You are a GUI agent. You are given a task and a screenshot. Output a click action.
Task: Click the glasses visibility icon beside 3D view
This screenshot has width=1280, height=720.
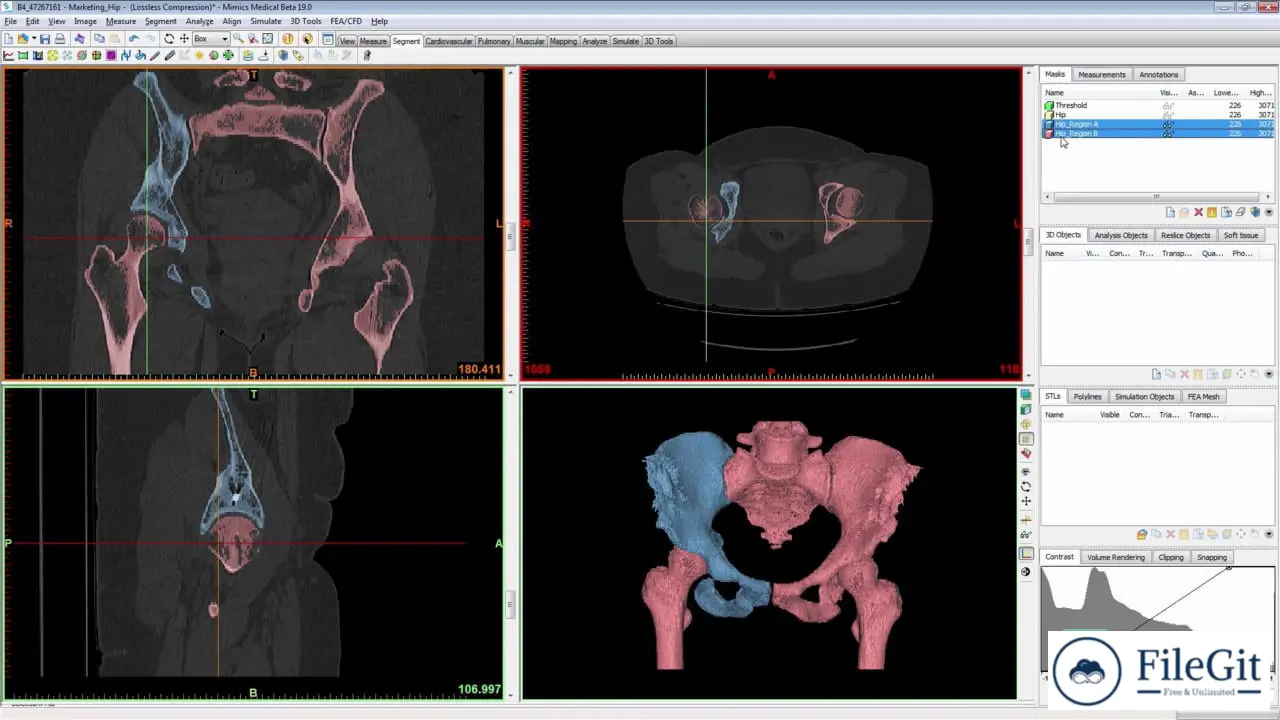1026,535
